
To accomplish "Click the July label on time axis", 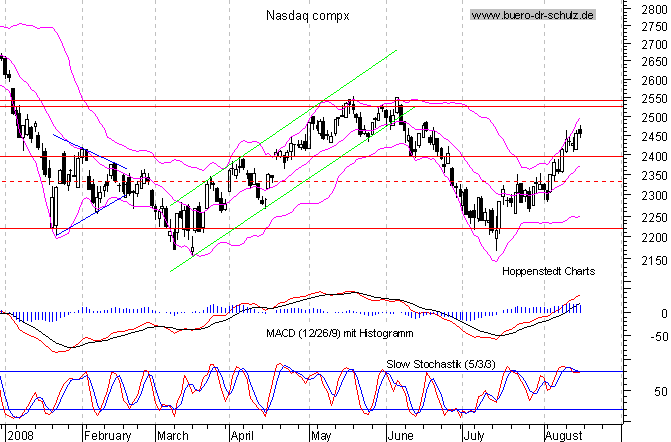I will (473, 435).
